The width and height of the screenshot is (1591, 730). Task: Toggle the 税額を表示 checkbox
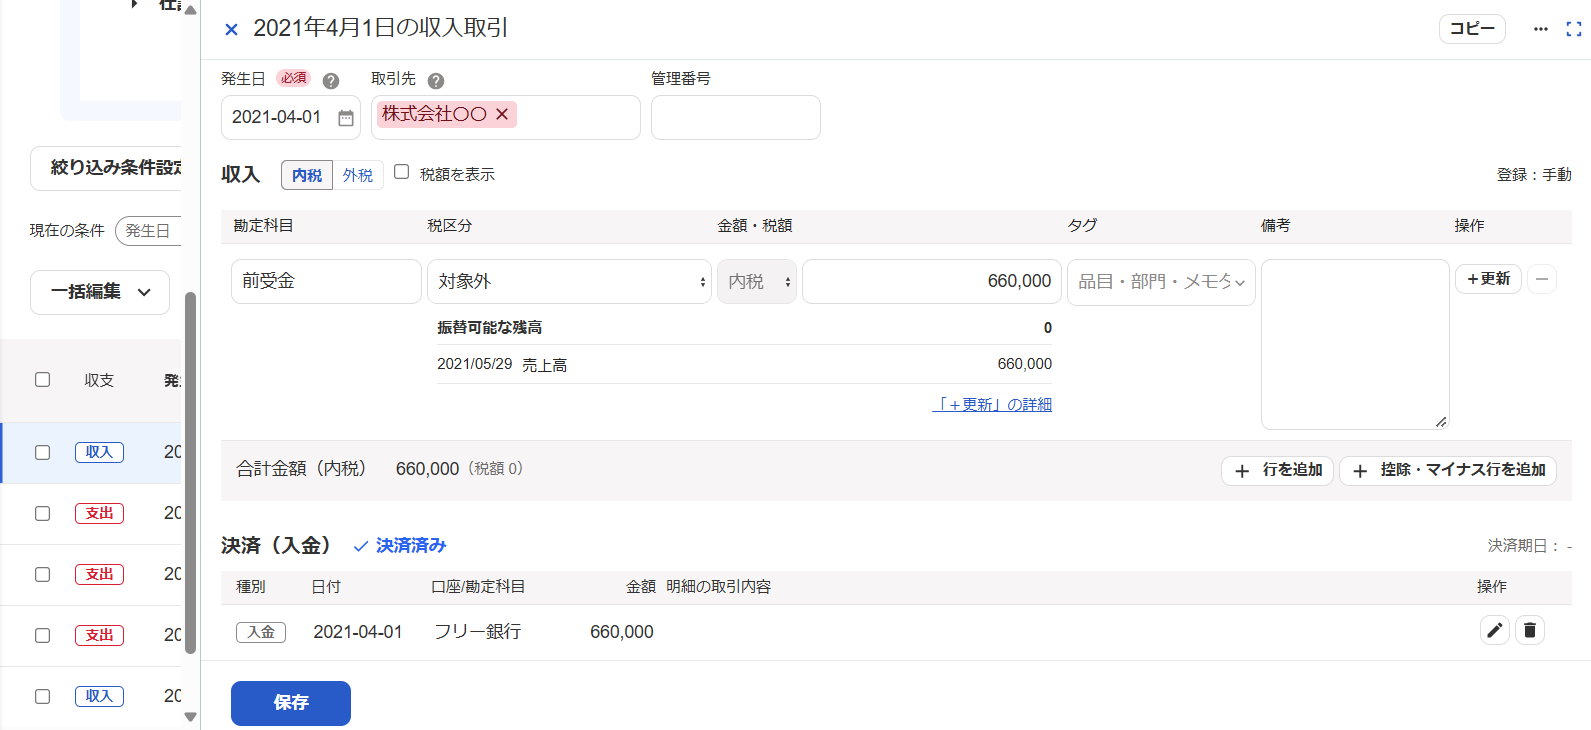click(402, 172)
